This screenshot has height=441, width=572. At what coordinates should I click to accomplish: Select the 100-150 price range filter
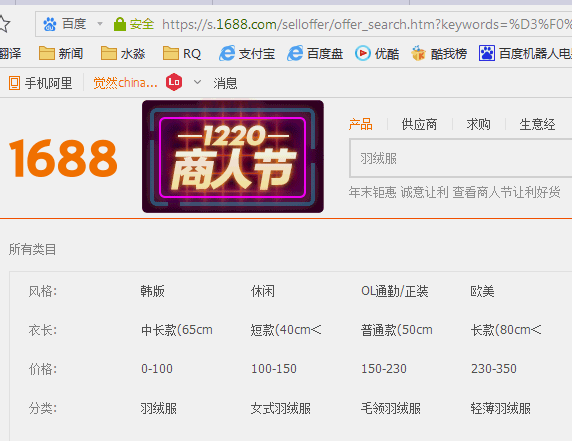(x=274, y=369)
